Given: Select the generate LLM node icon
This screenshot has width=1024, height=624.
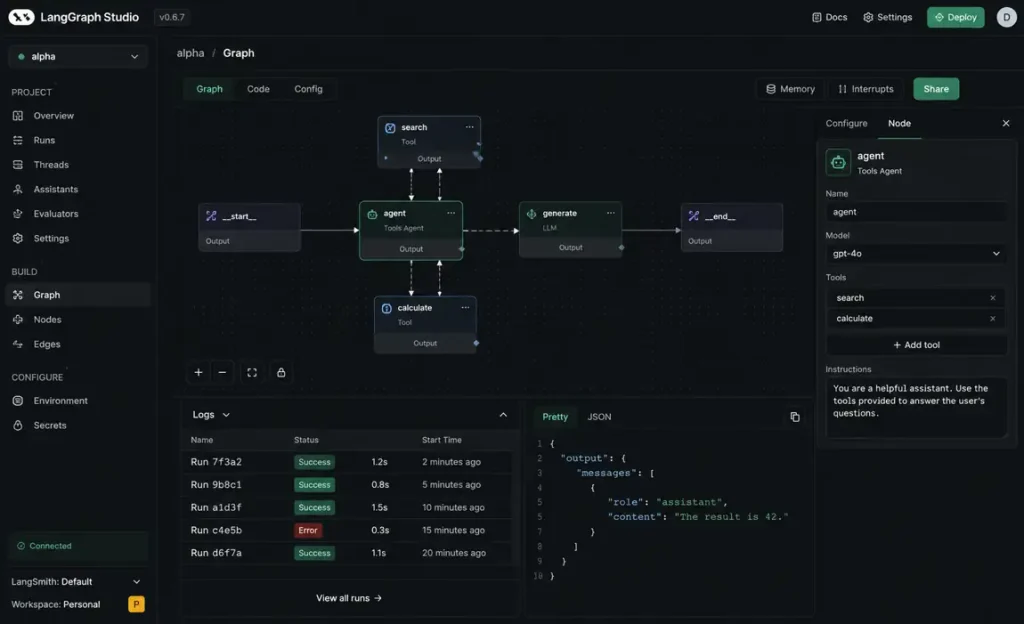Looking at the screenshot, I should click(x=532, y=214).
